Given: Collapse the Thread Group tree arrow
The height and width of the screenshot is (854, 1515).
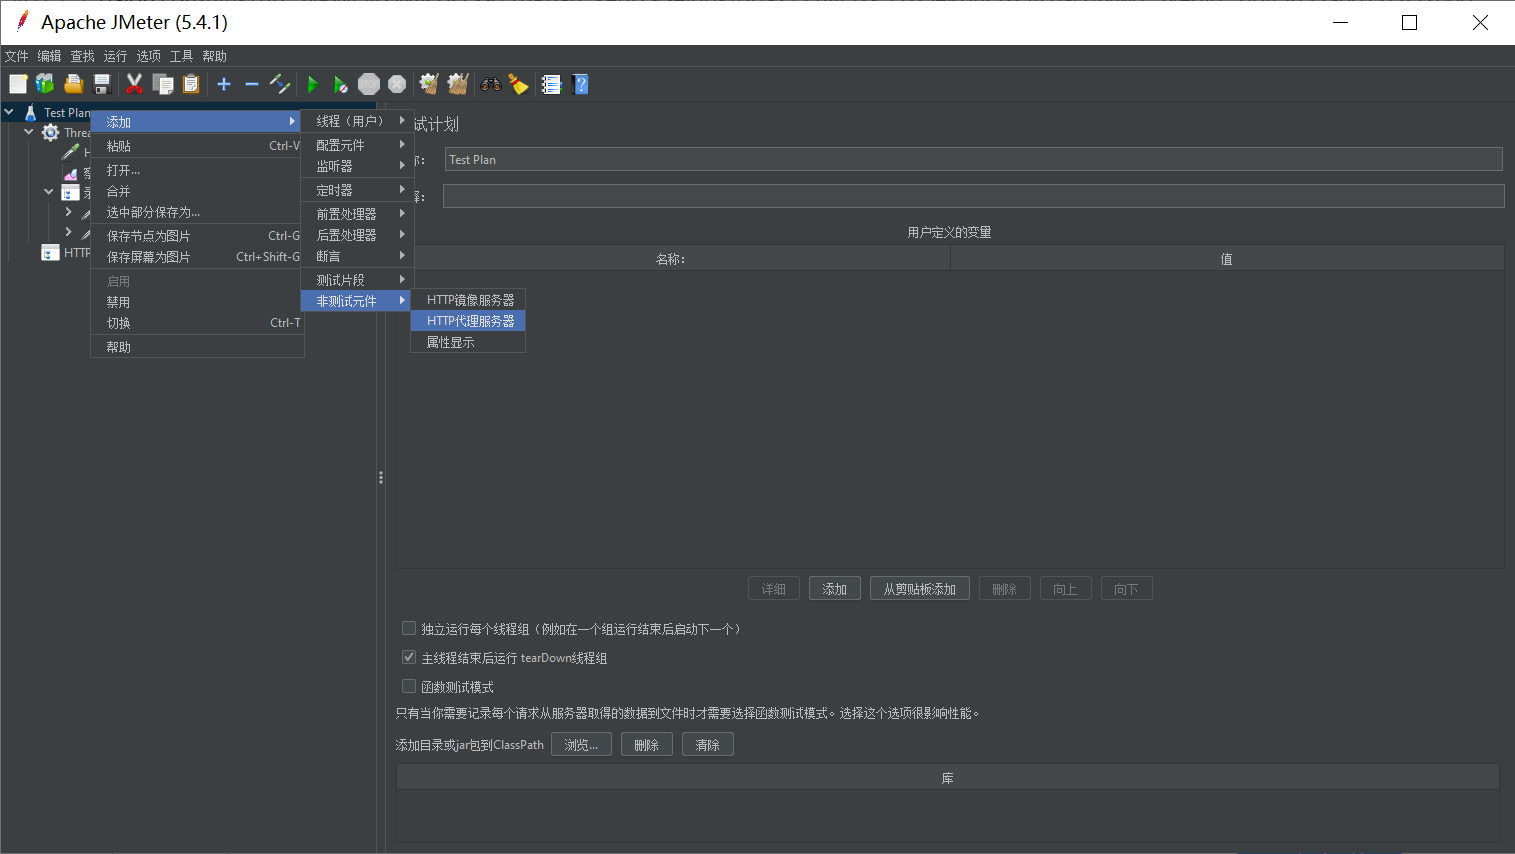Looking at the screenshot, I should (x=29, y=132).
